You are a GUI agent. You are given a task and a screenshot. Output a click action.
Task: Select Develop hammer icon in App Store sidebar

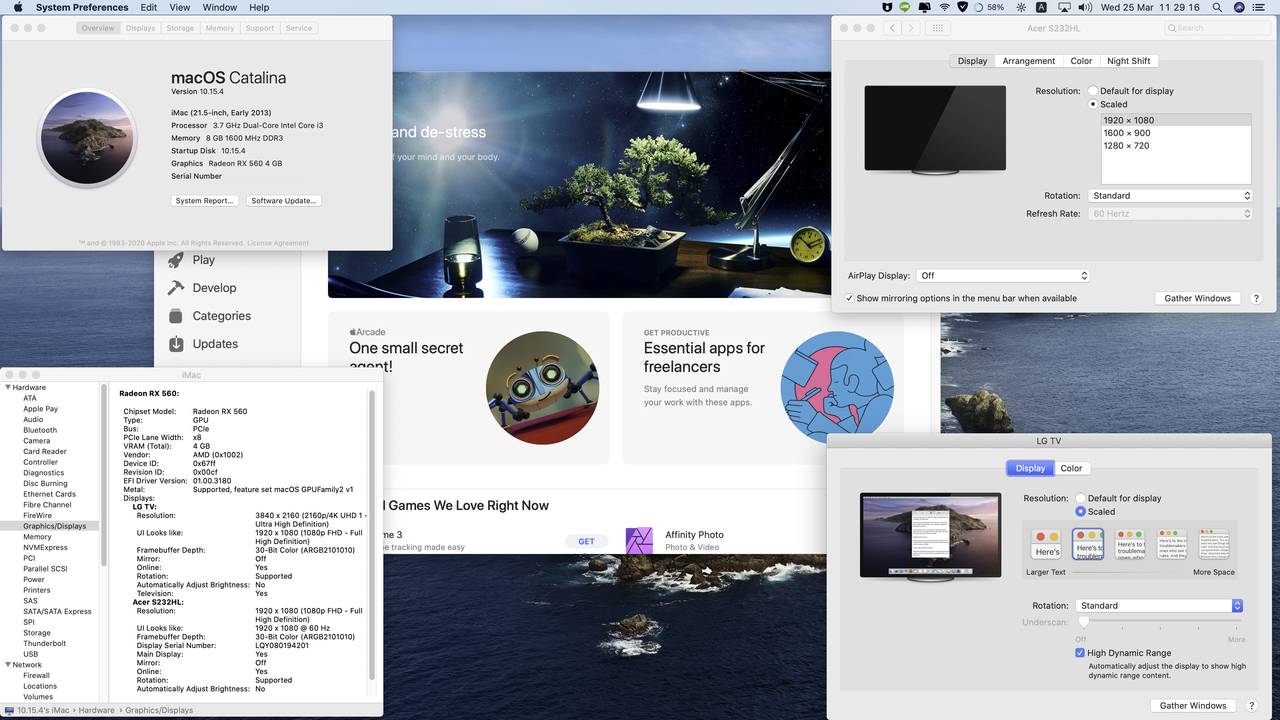coord(176,287)
